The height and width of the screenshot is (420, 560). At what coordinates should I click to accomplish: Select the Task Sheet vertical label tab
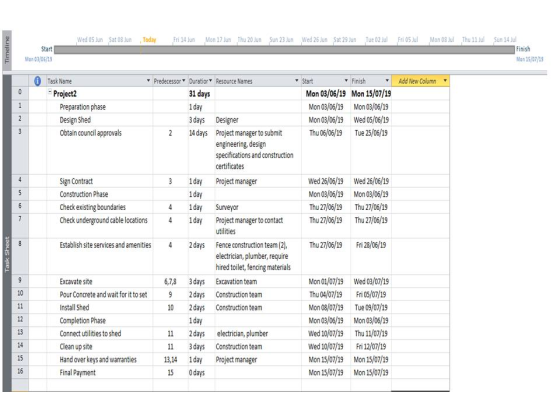(x=7, y=254)
